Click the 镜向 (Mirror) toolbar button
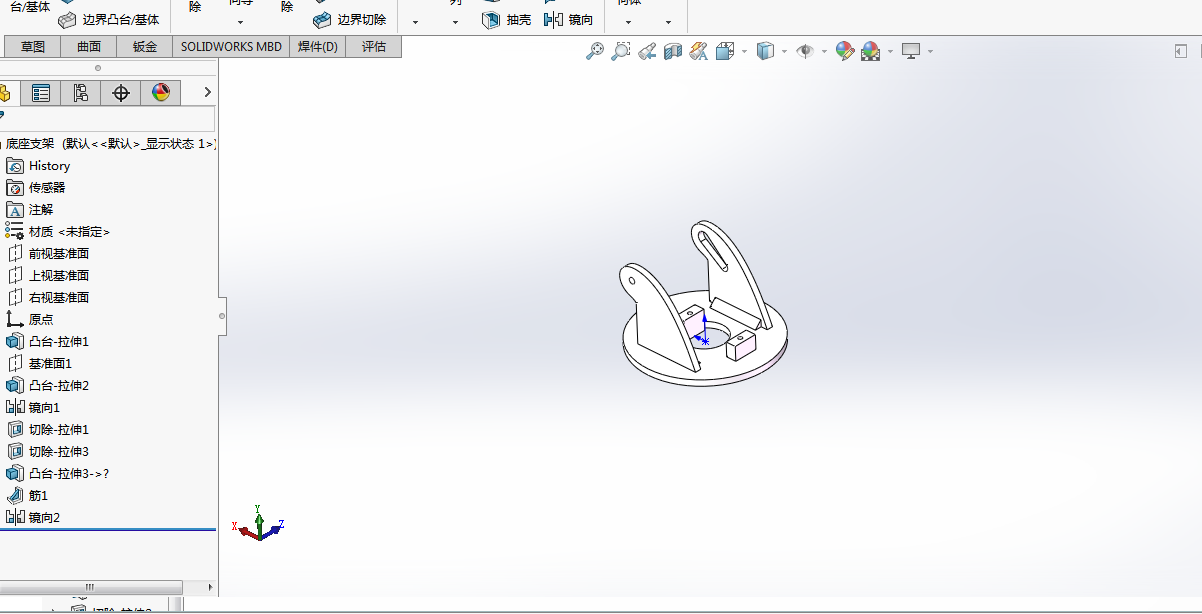Image resolution: width=1202 pixels, height=614 pixels. pyautogui.click(x=568, y=20)
